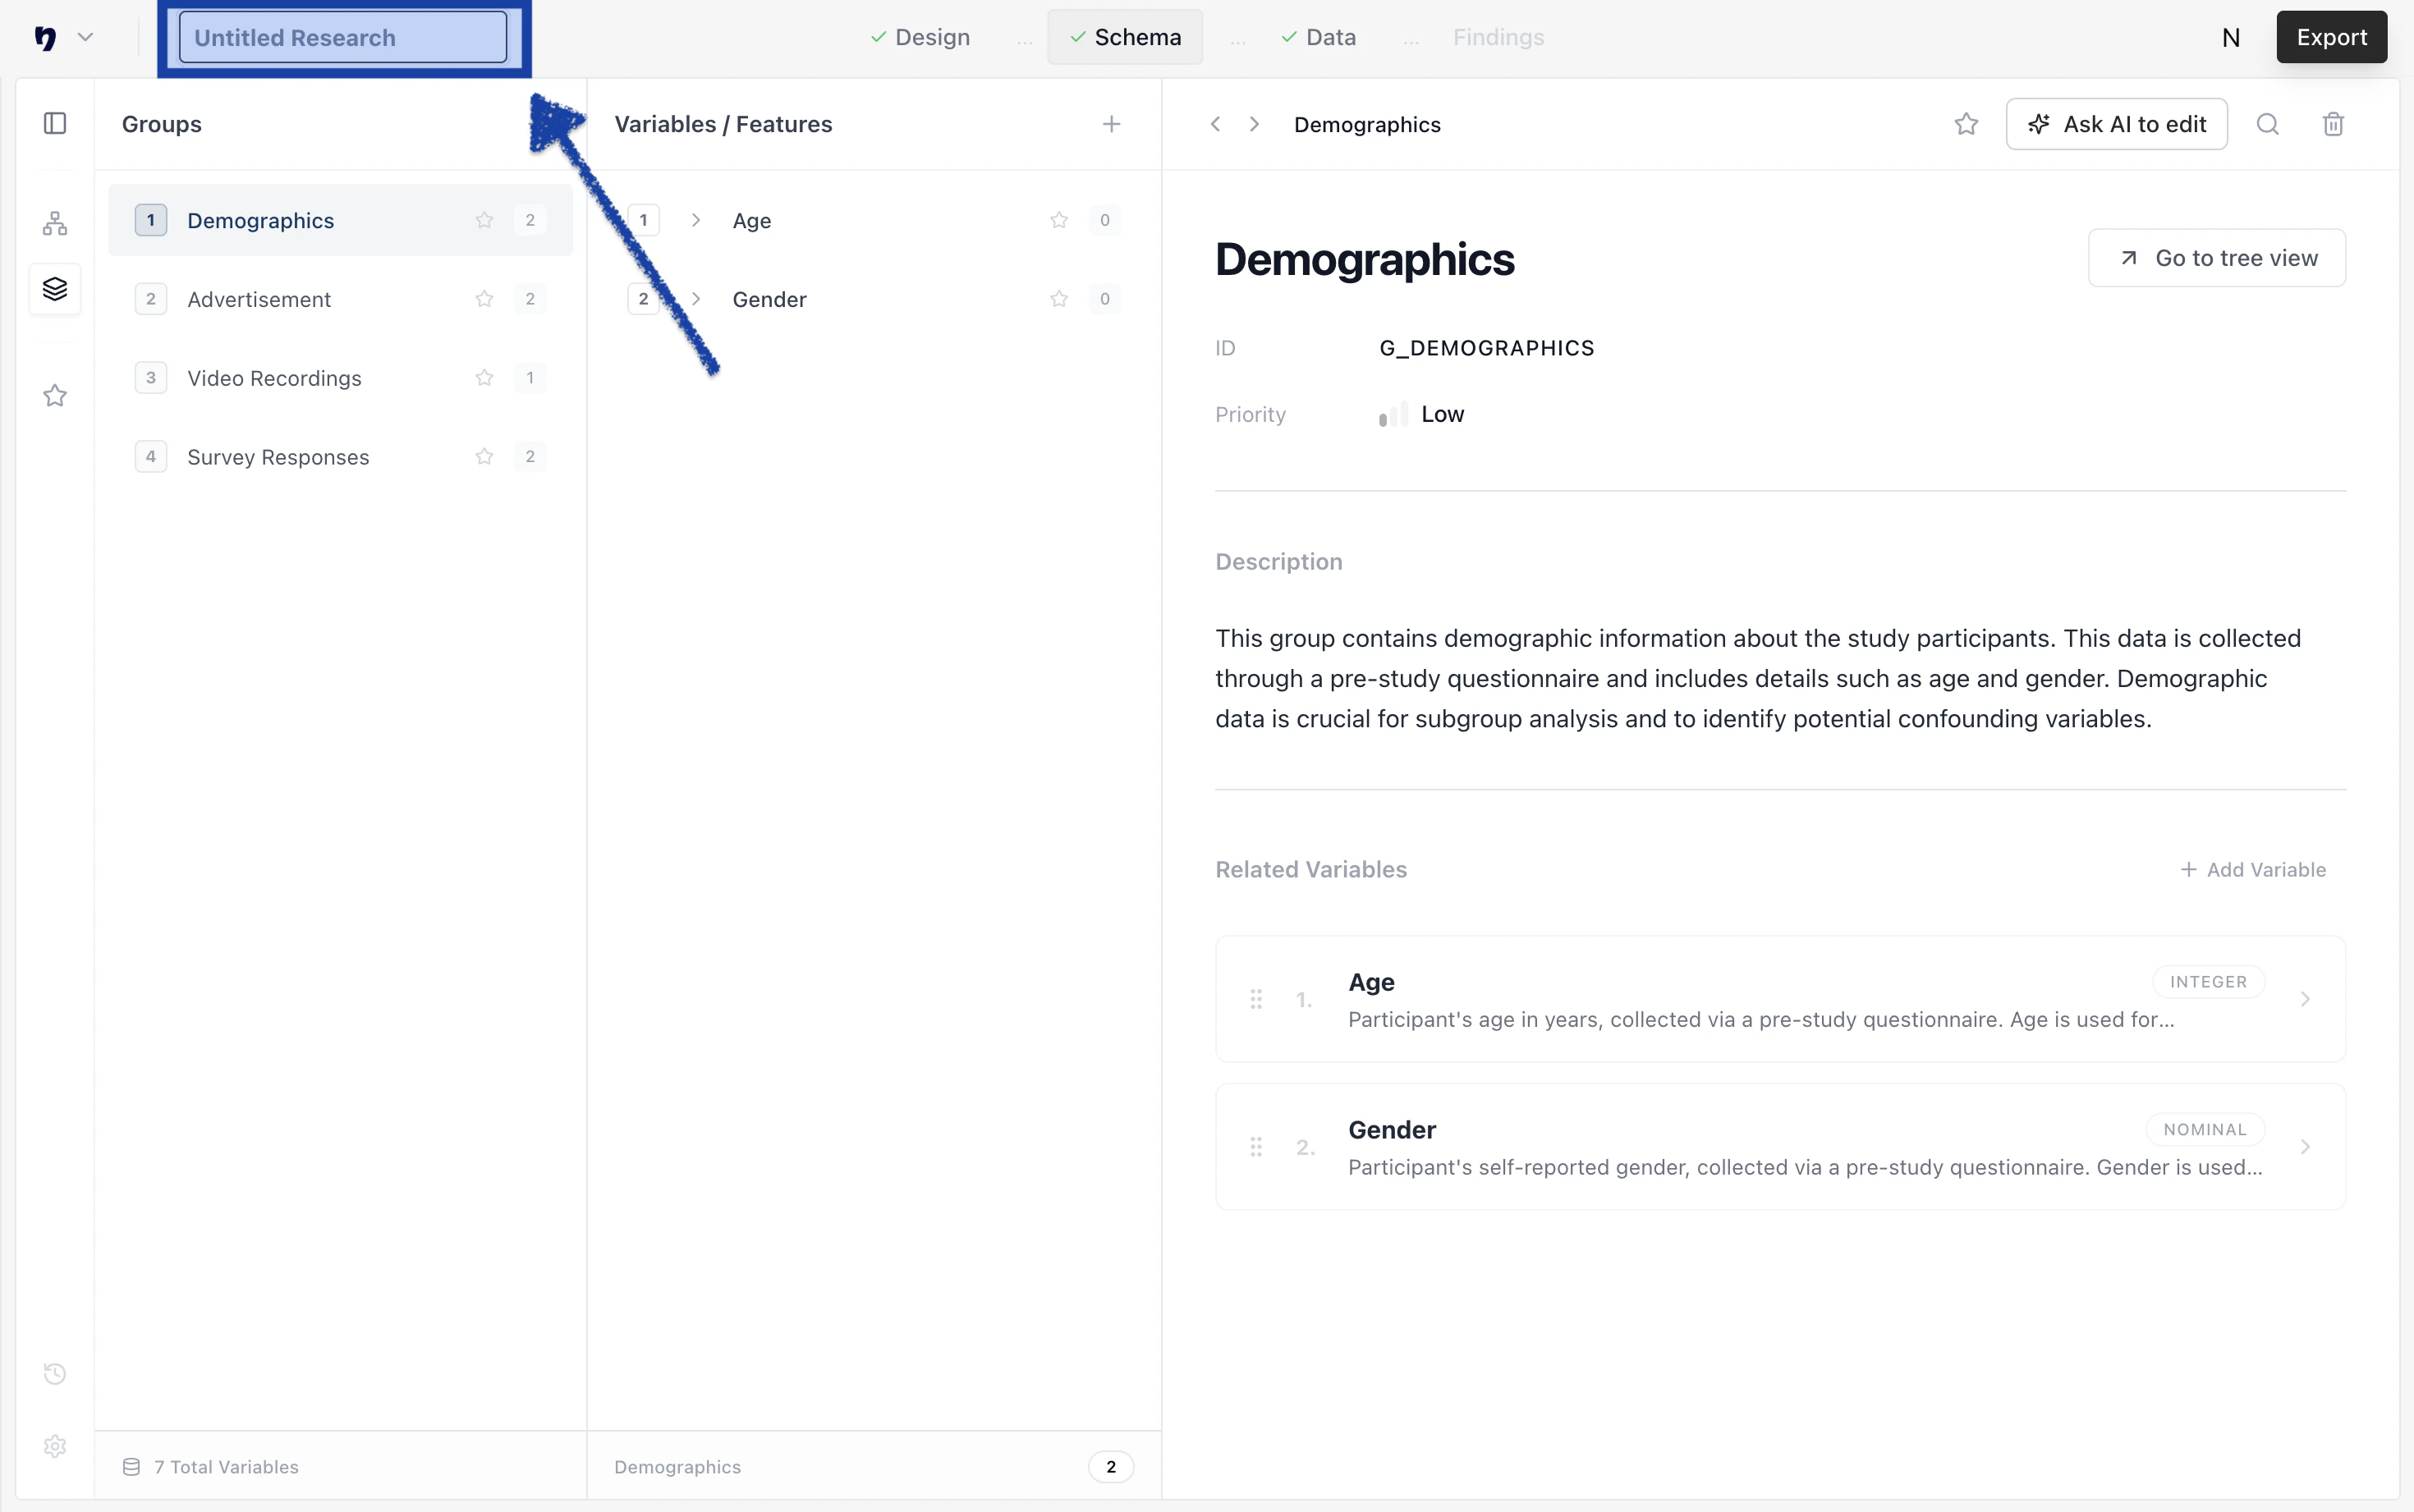Click the search magnifier icon
Screen dimensions: 2414x1512
click(2267, 124)
